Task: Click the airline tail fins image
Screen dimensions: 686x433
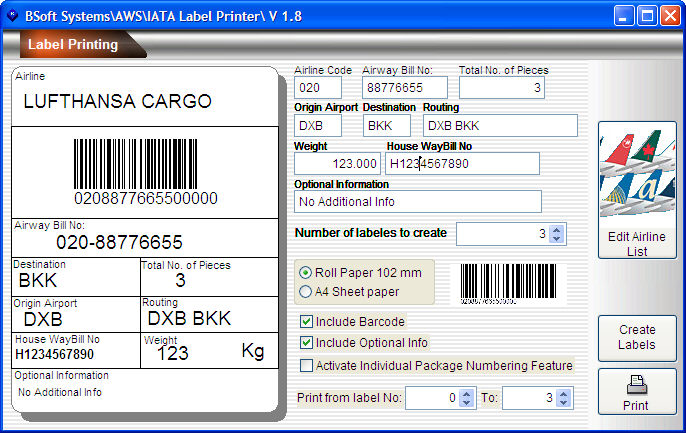Action: [x=637, y=173]
